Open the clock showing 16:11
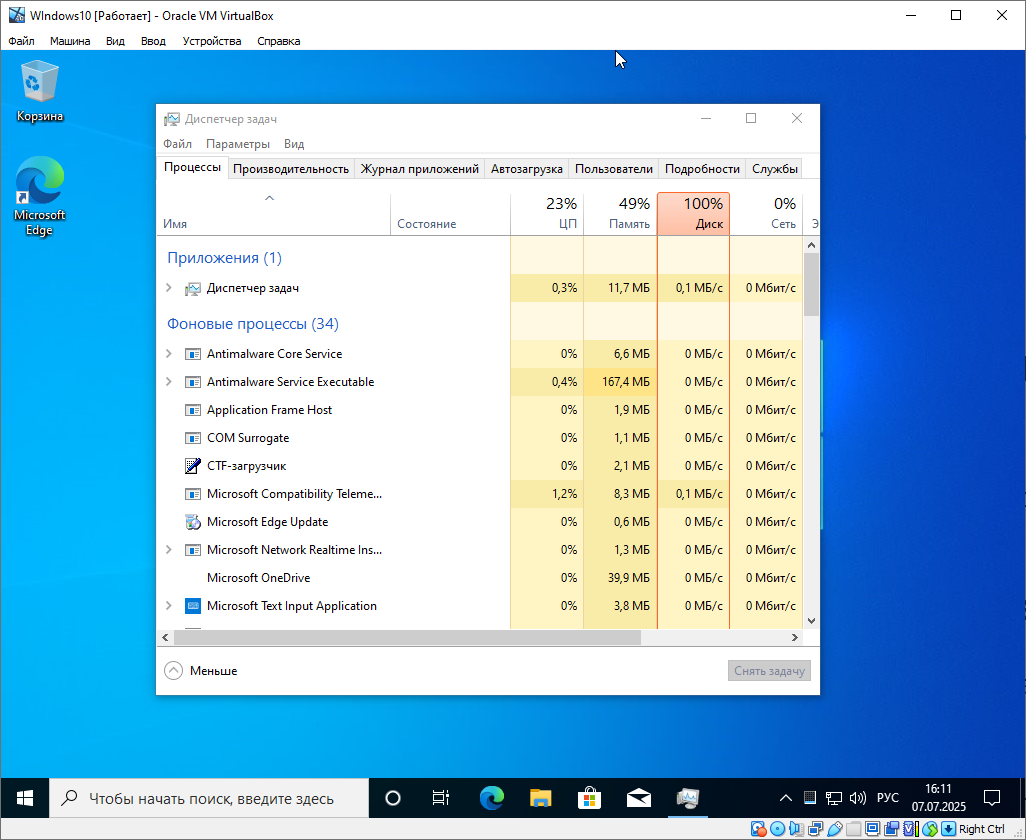 click(x=938, y=798)
